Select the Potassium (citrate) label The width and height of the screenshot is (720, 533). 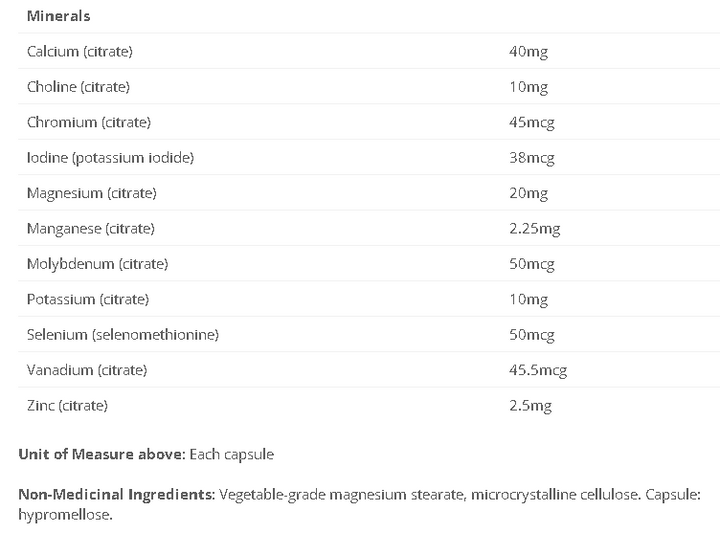88,299
